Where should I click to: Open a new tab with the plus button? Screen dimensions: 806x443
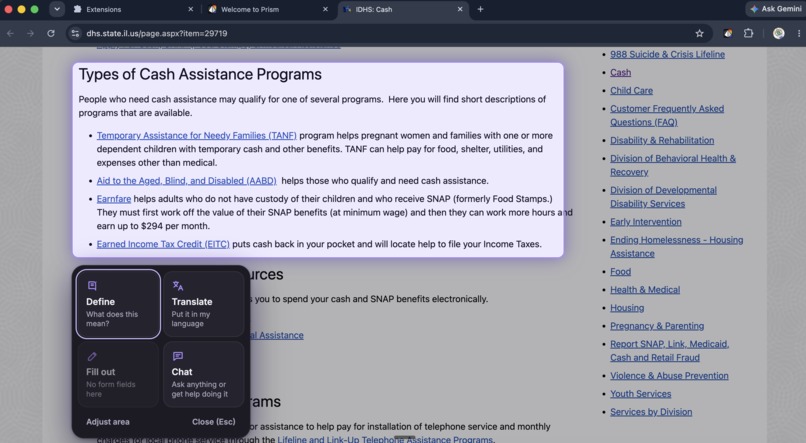tap(480, 9)
